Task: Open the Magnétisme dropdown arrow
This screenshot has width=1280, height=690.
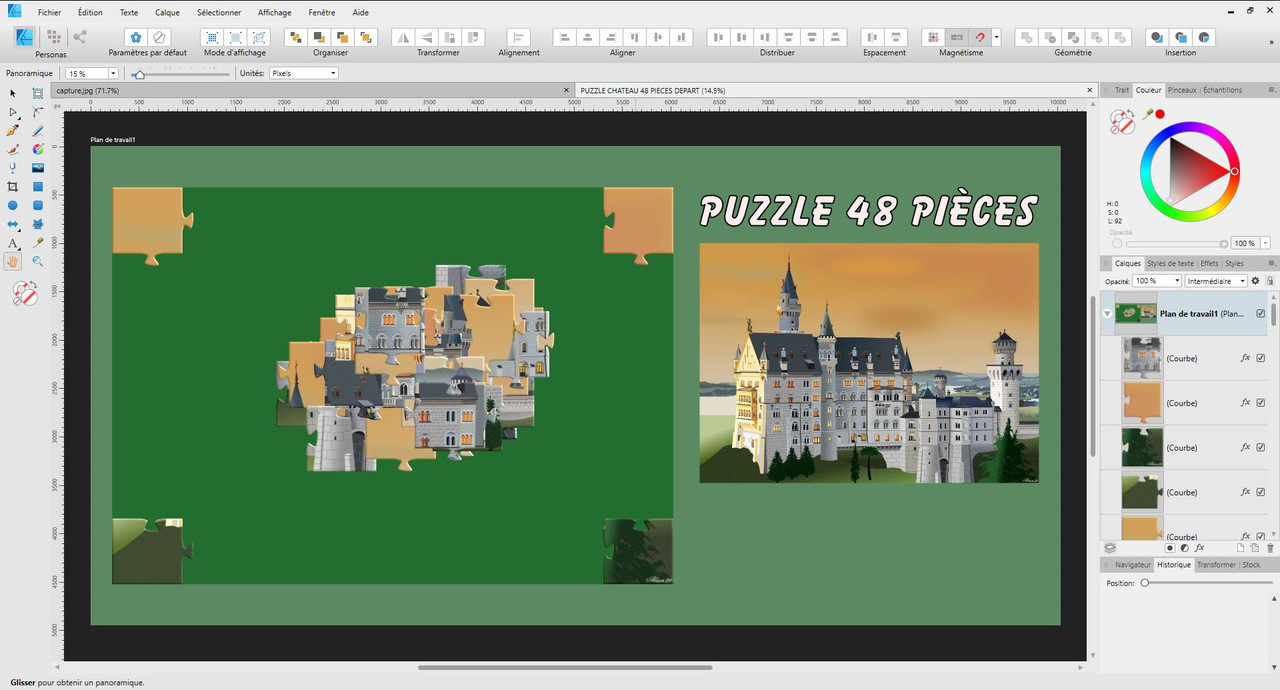Action: pos(995,37)
